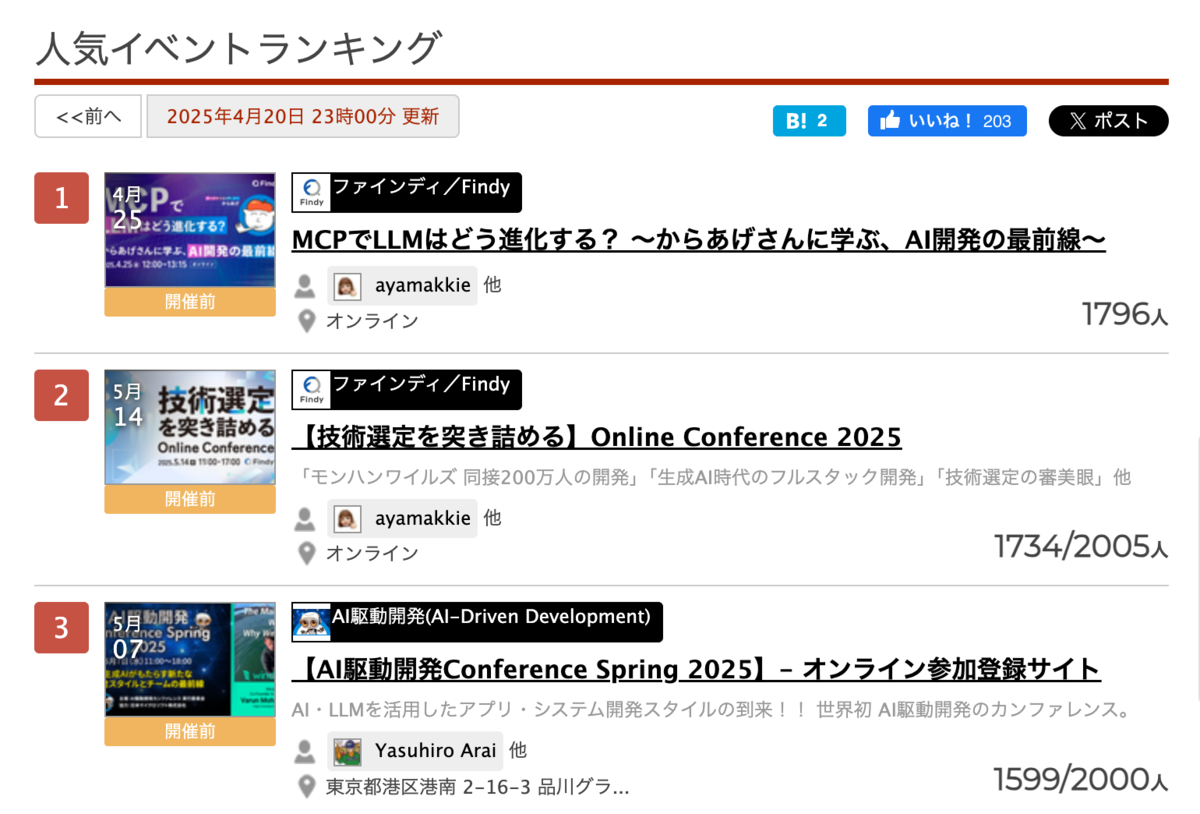Screen dimensions: 1200x814
Task: Click the rank 2 badge
Action: pyautogui.click(x=62, y=395)
